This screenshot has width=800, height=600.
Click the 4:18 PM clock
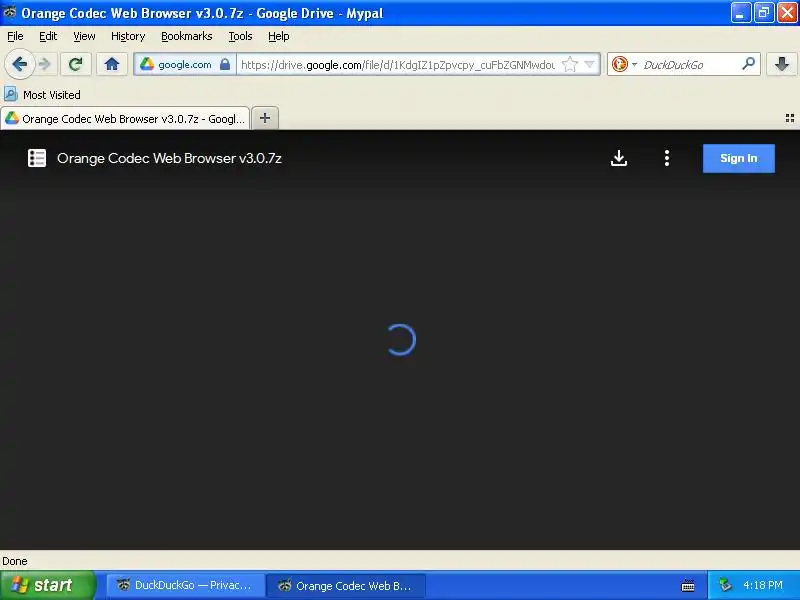tap(763, 585)
